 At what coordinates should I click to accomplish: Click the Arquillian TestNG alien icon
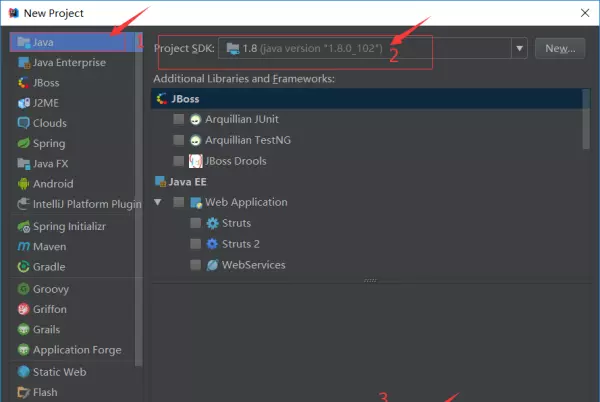[195, 140]
